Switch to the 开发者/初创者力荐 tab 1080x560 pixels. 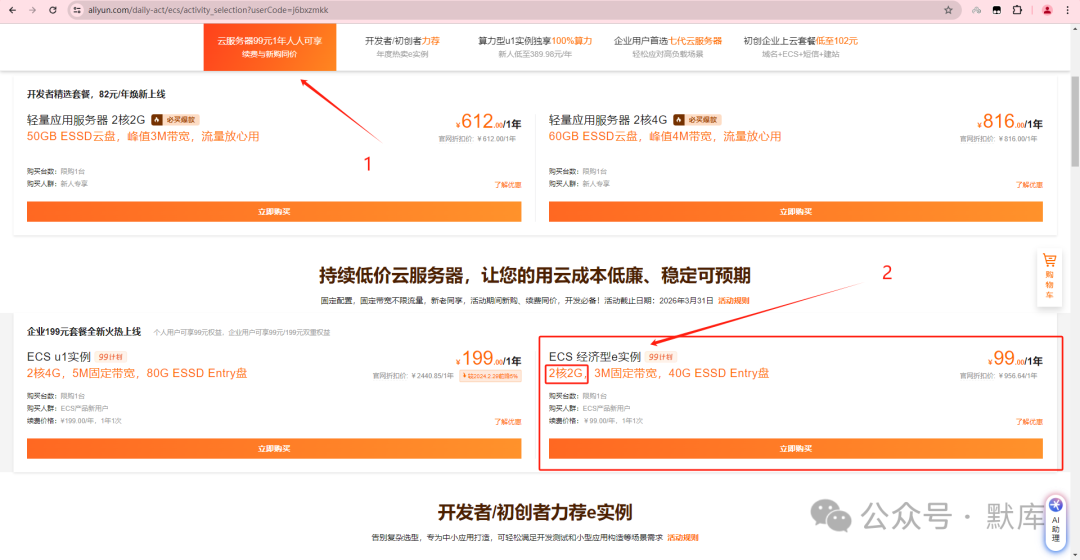[x=402, y=47]
